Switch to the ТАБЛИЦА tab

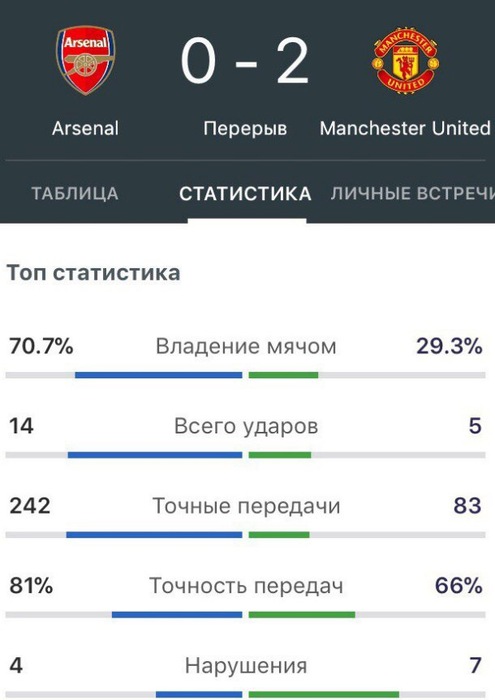(x=75, y=194)
